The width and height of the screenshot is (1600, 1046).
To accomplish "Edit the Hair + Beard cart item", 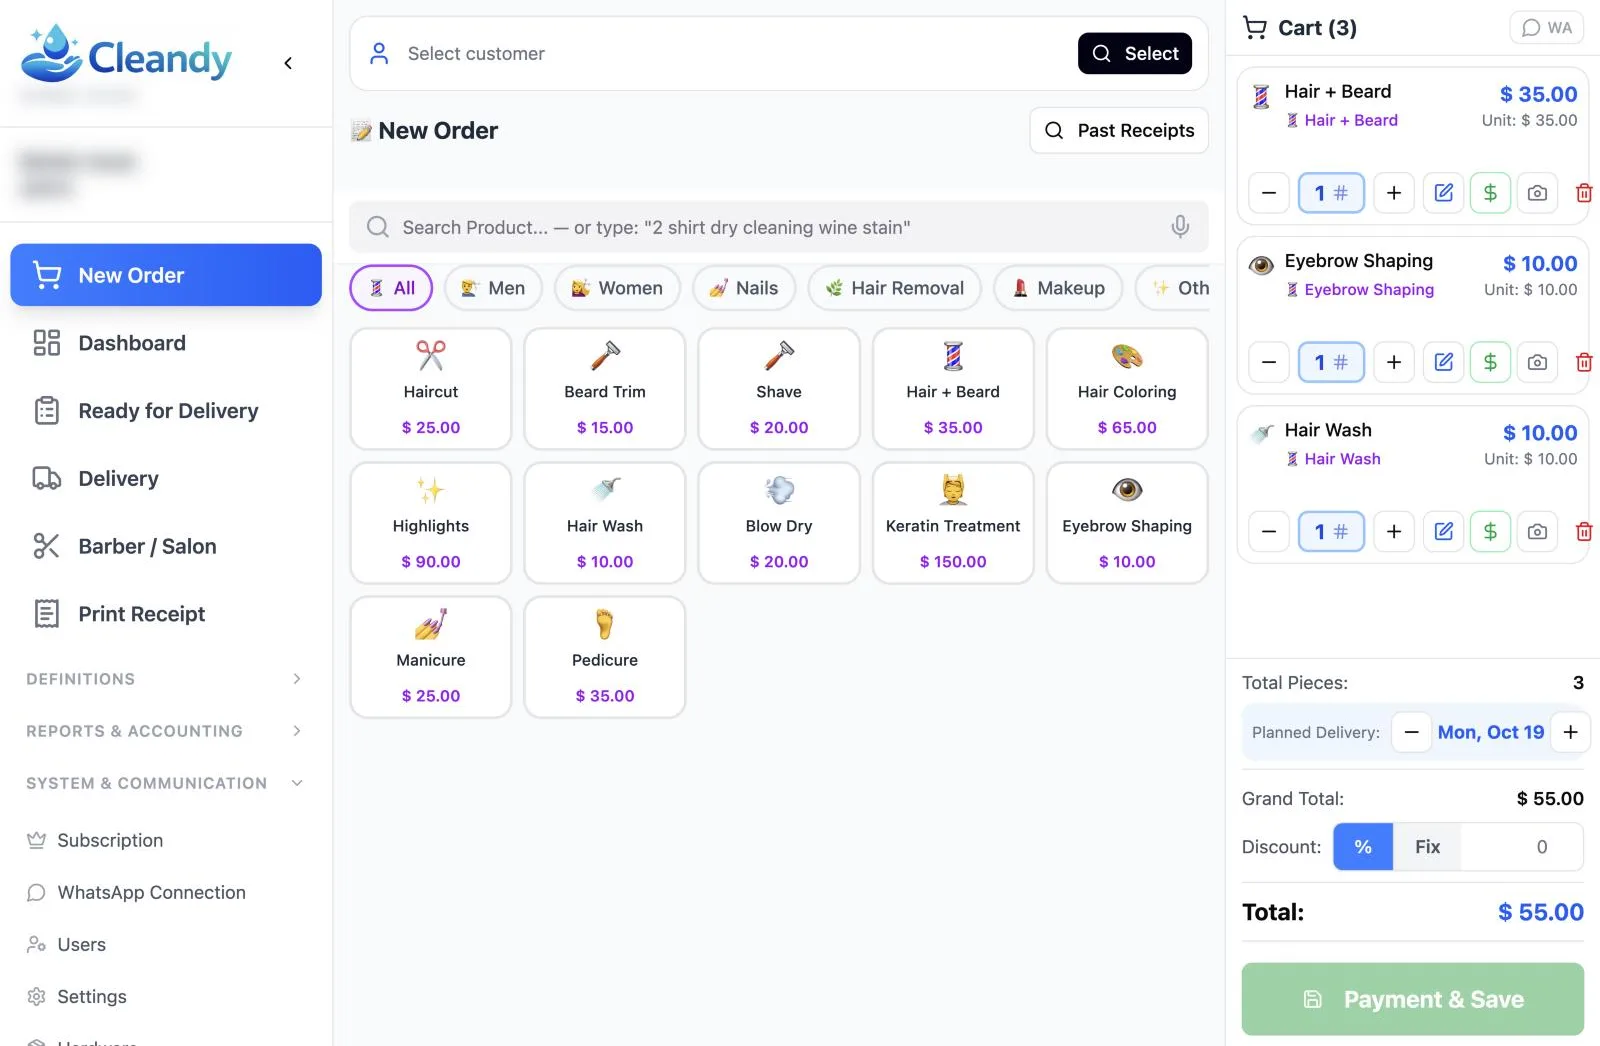I will click(1443, 193).
